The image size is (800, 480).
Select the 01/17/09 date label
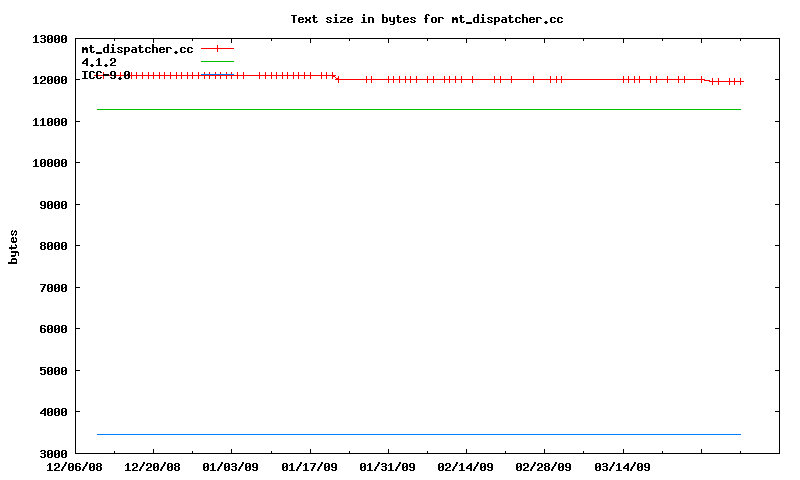(309, 467)
